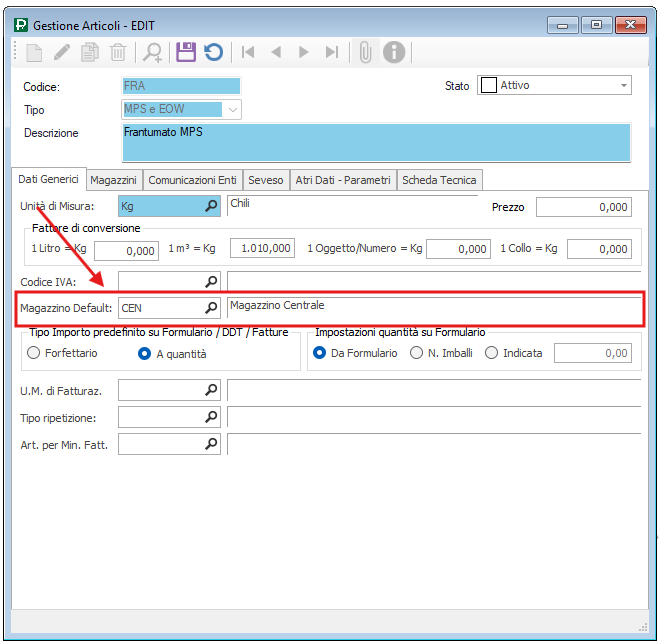Click the purple Save floppy disk icon

pos(186,52)
